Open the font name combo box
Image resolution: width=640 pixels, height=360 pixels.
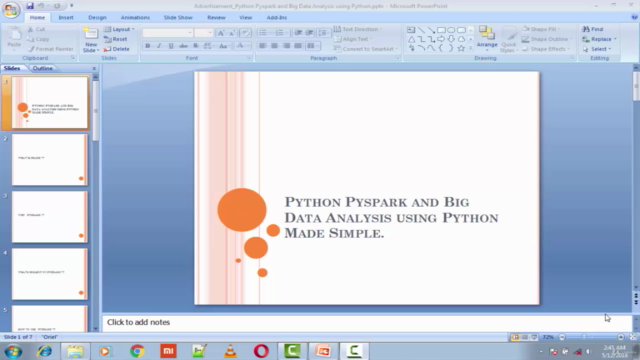coord(167,33)
